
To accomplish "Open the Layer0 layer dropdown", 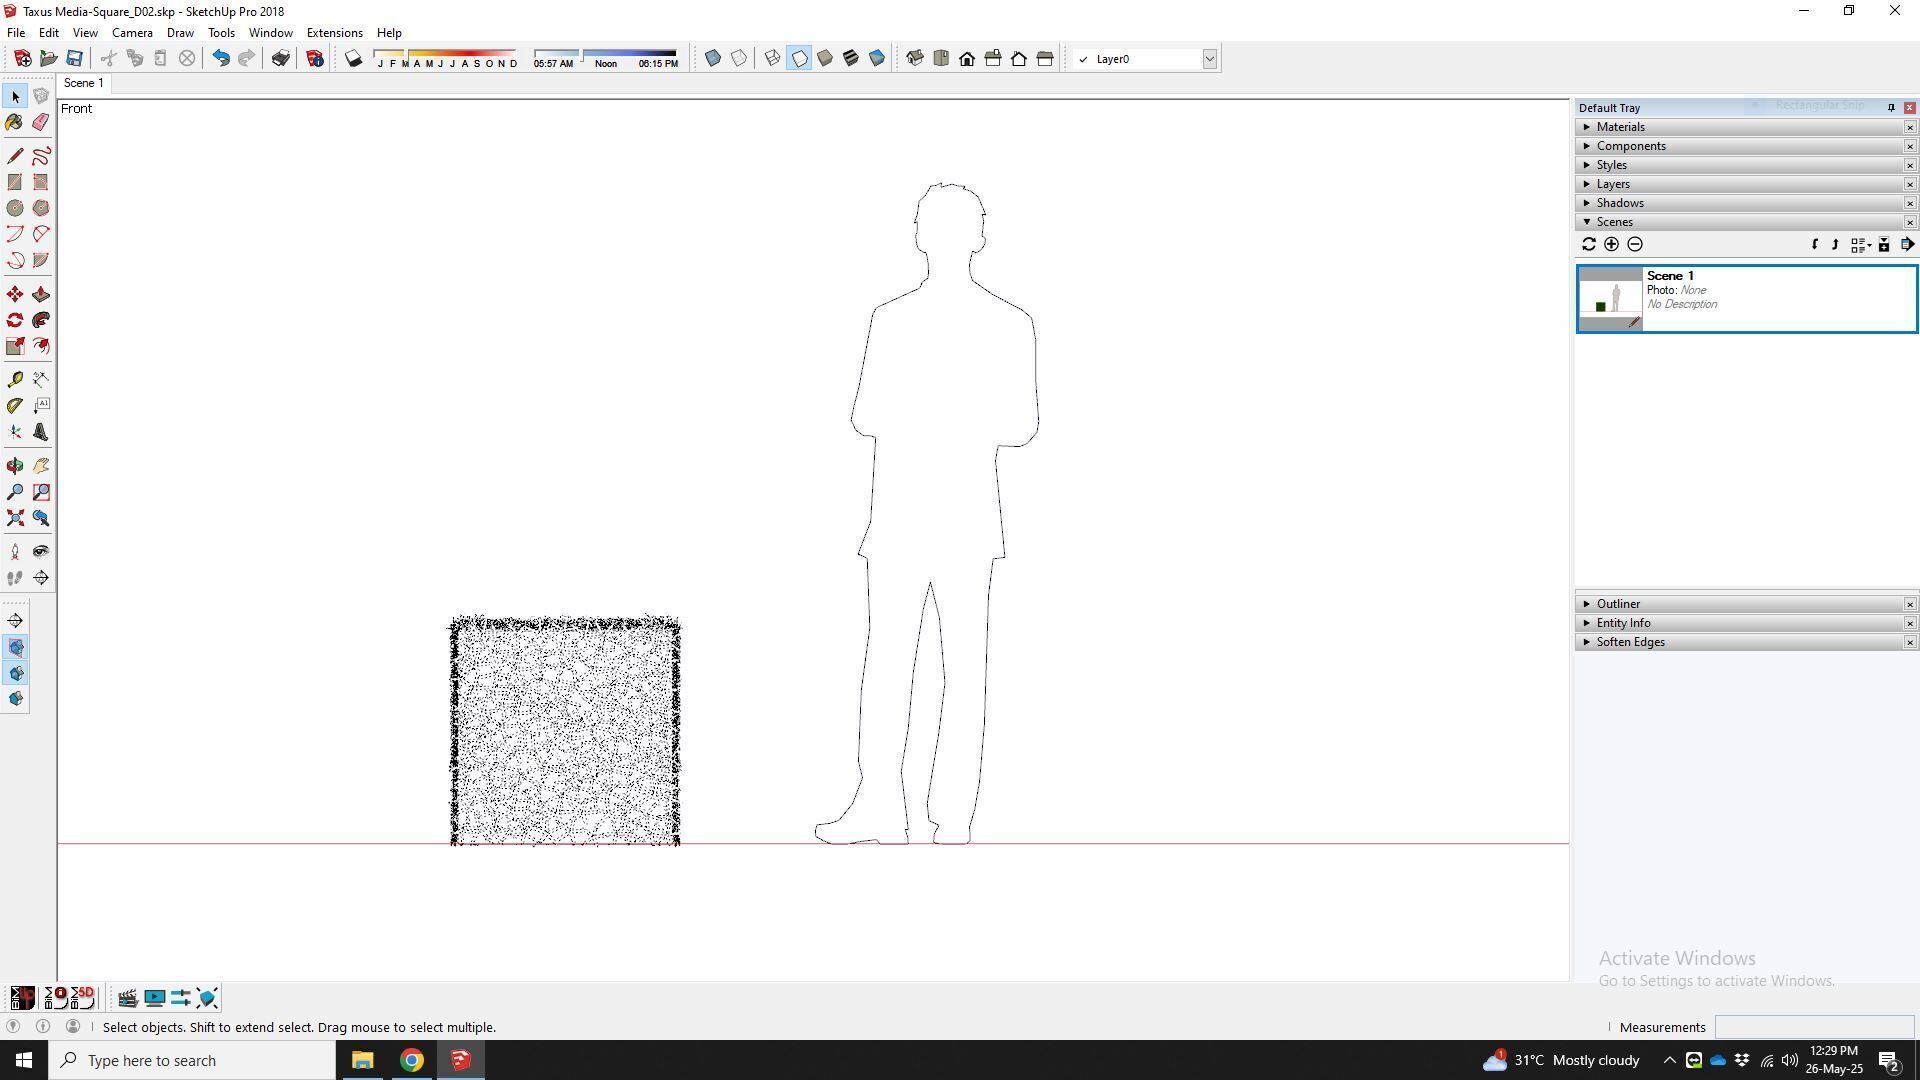I will (1209, 59).
